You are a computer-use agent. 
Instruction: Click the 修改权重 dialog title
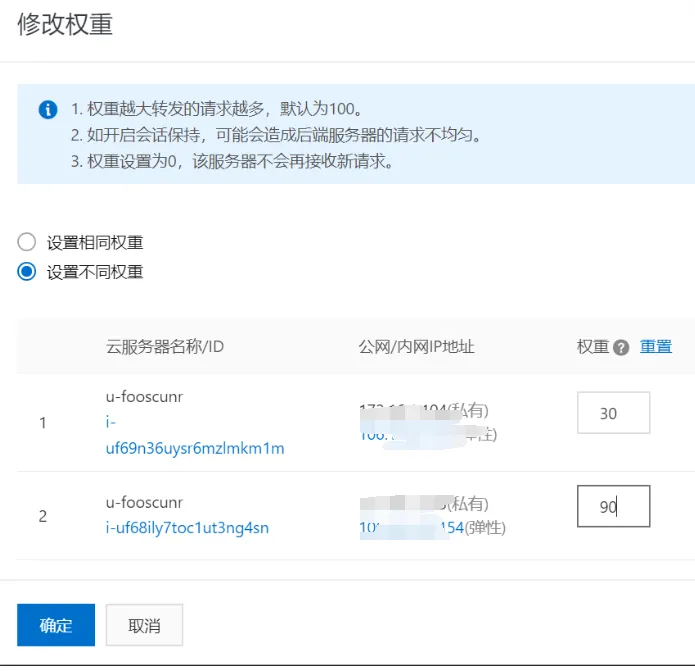click(65, 24)
